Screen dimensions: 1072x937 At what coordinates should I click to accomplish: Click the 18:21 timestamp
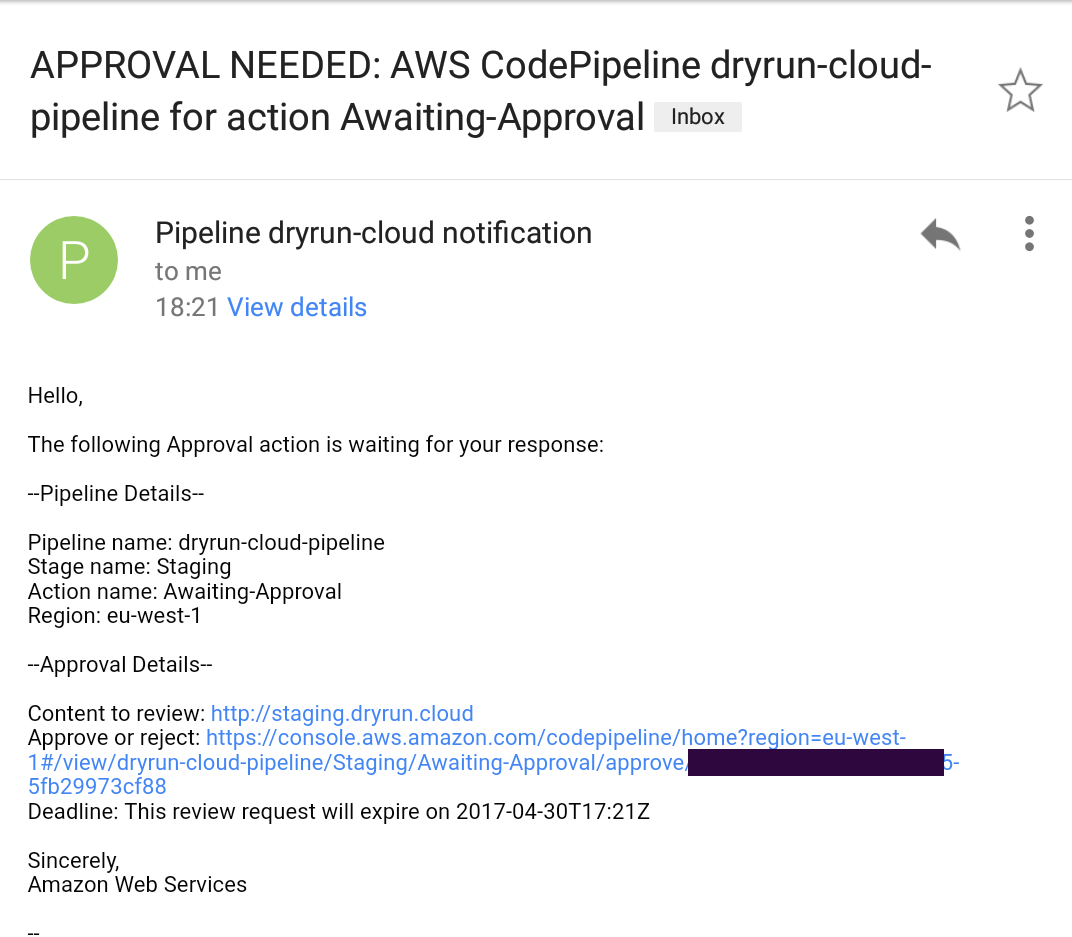pyautogui.click(x=187, y=308)
